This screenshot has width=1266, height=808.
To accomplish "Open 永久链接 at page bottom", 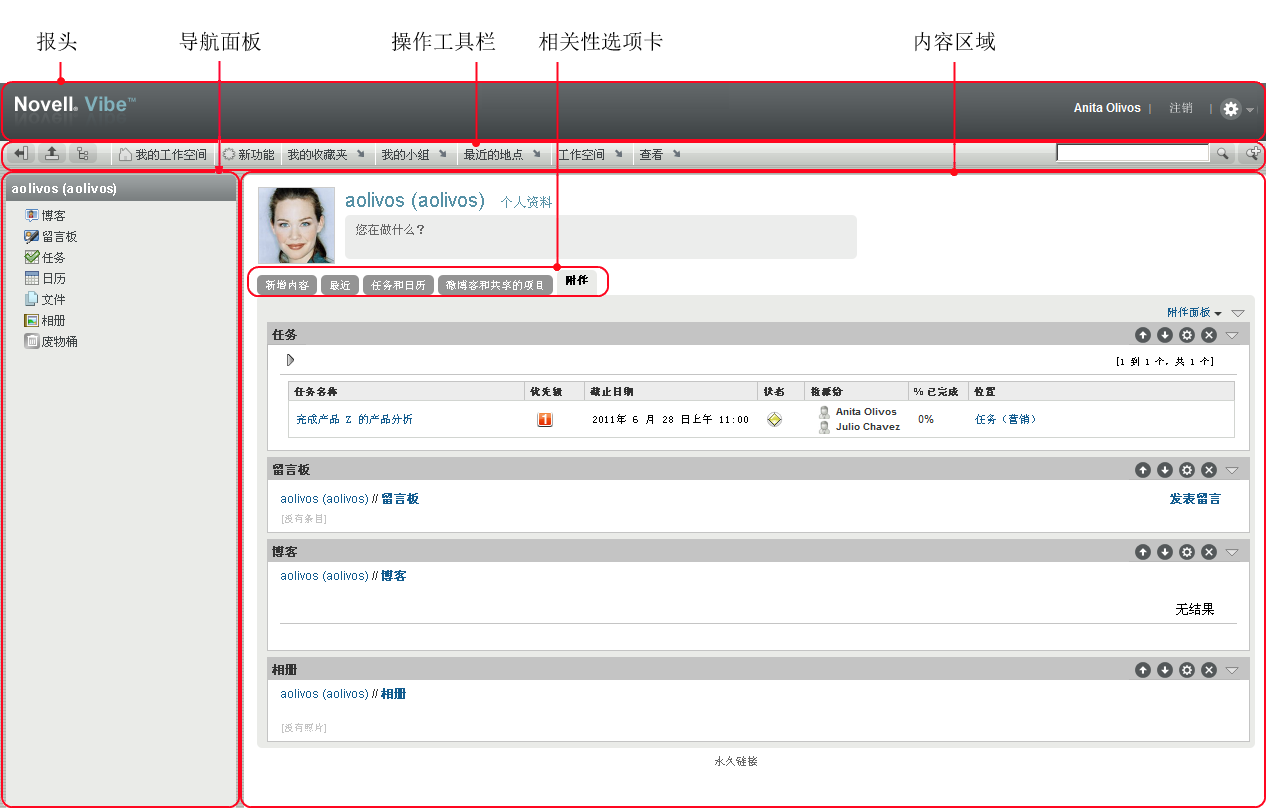I will click(x=736, y=761).
